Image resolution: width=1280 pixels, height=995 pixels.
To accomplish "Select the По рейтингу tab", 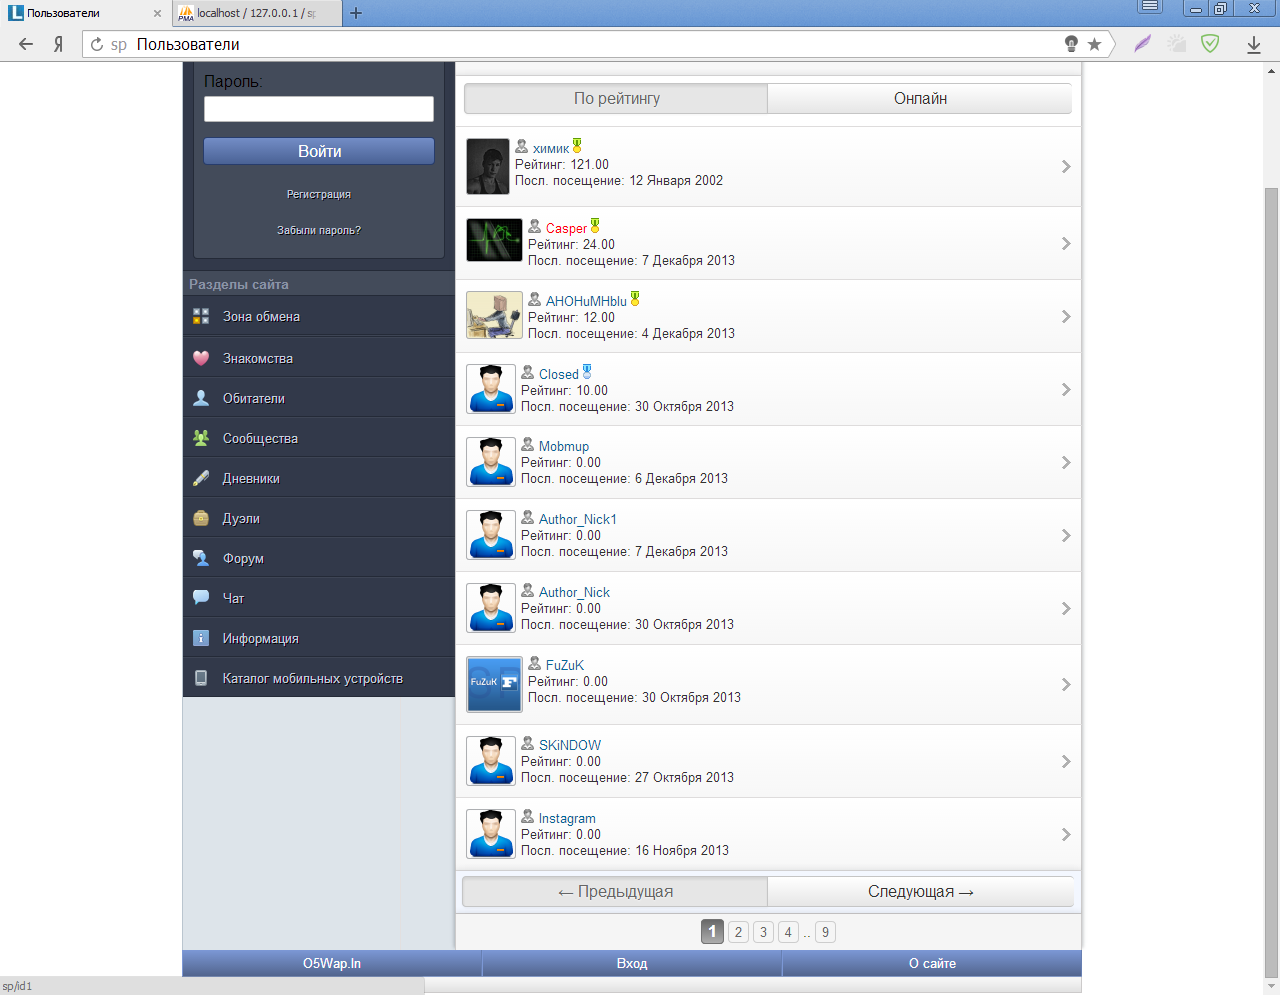I will [616, 98].
